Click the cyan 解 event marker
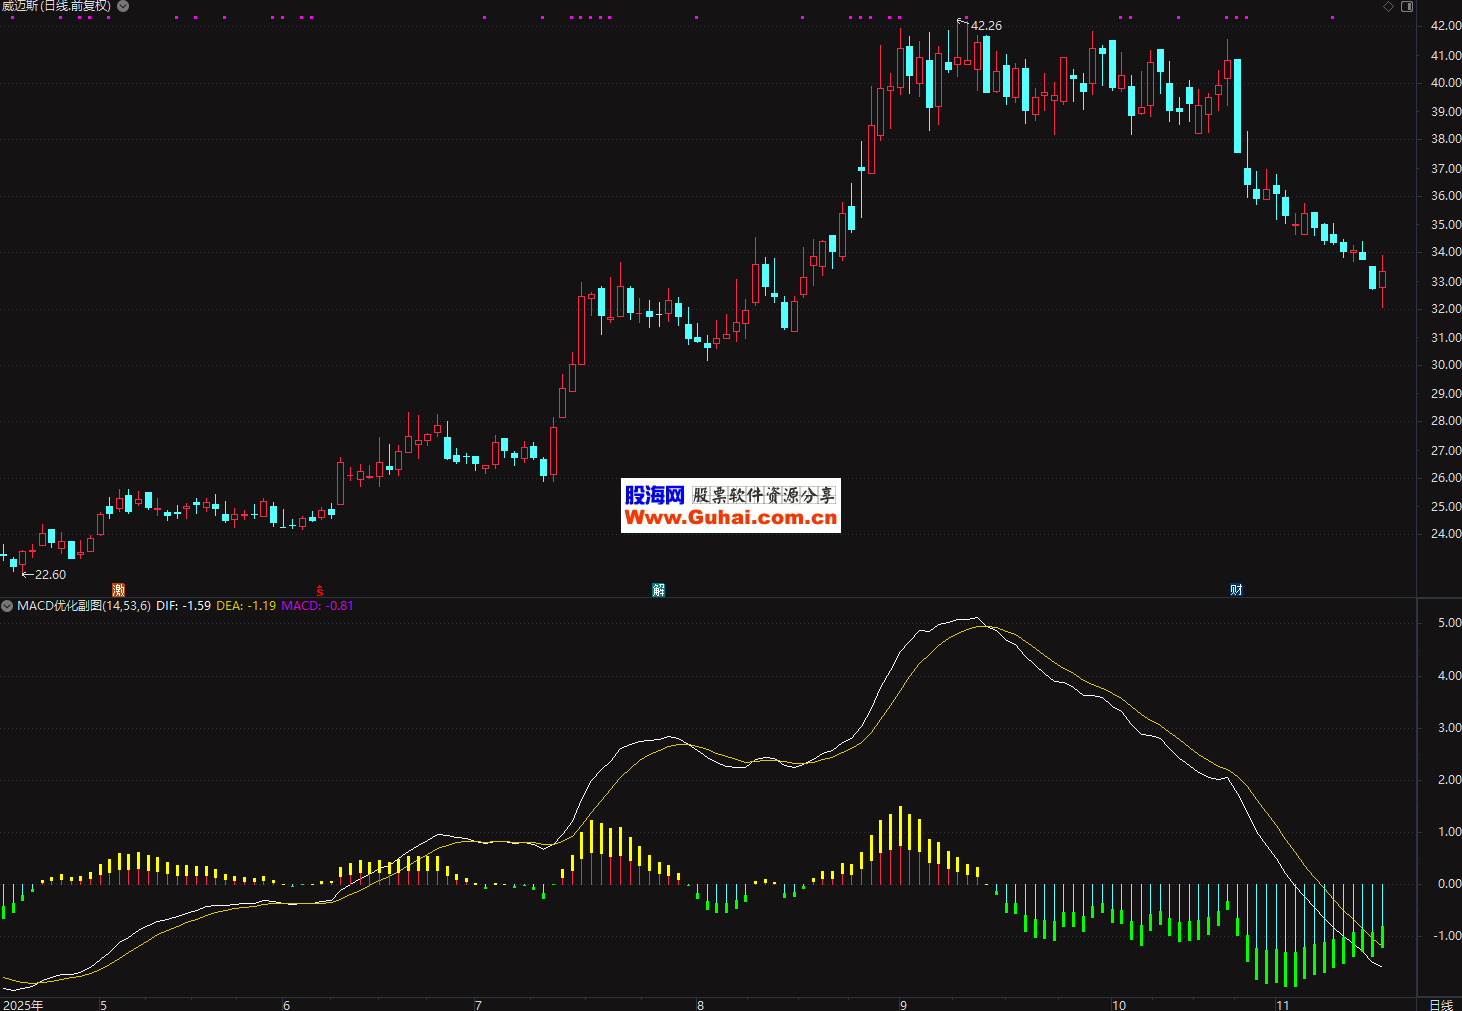This screenshot has height=1011, width=1462. [x=658, y=590]
